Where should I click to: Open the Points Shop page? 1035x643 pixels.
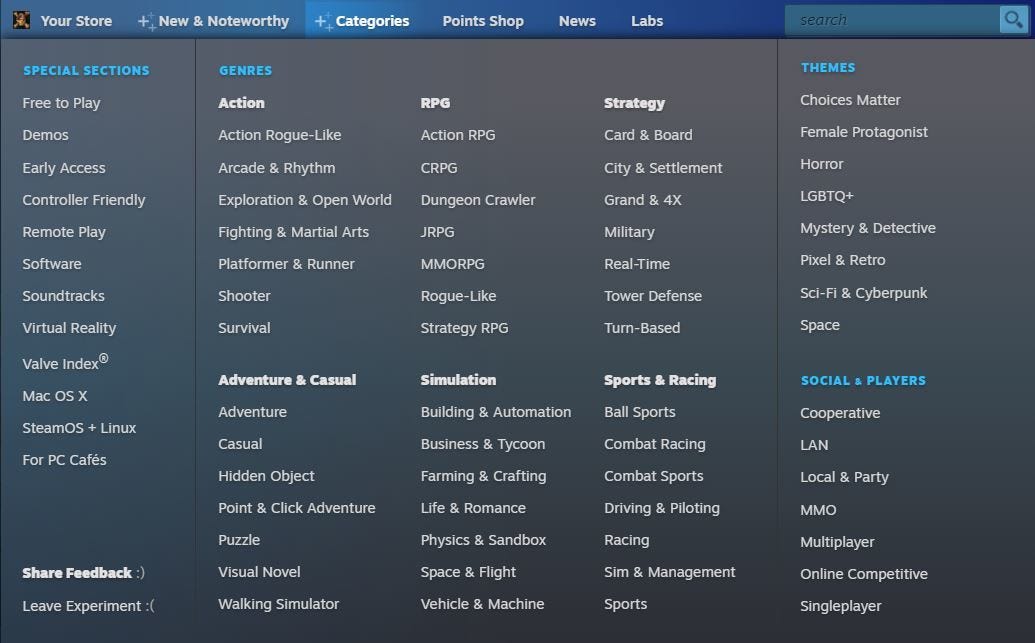(483, 20)
